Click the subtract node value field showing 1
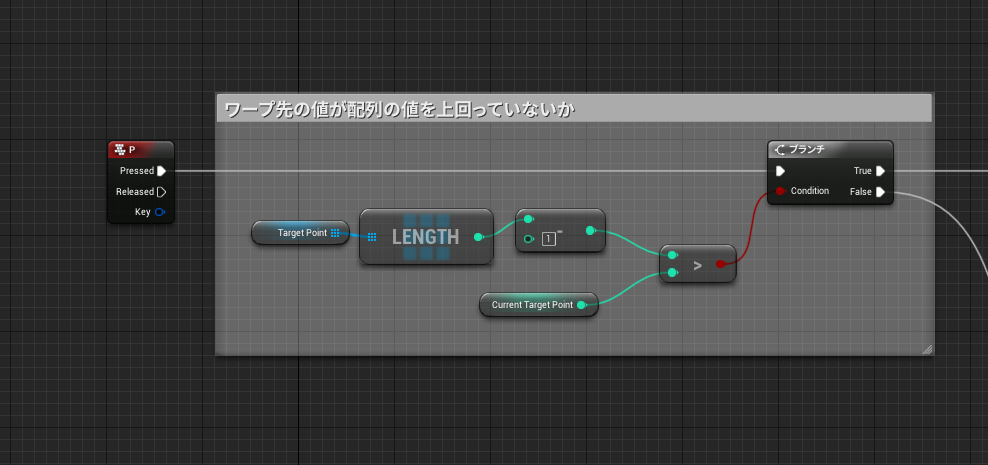This screenshot has width=988, height=465. click(549, 239)
